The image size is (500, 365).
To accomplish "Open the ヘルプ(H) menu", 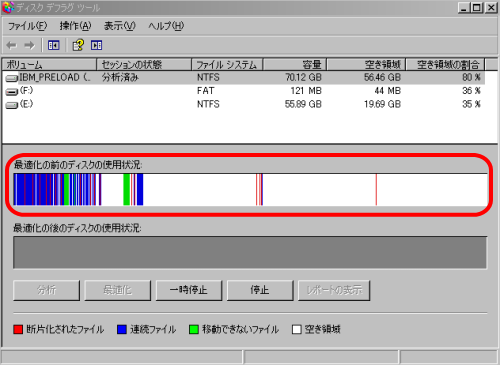I will (x=166, y=26).
